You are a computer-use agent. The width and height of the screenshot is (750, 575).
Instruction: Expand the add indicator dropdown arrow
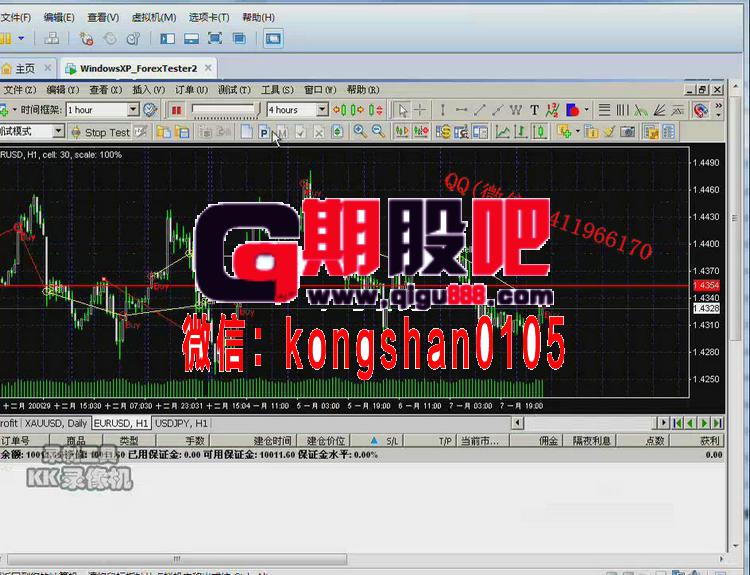pyautogui.click(x=577, y=132)
